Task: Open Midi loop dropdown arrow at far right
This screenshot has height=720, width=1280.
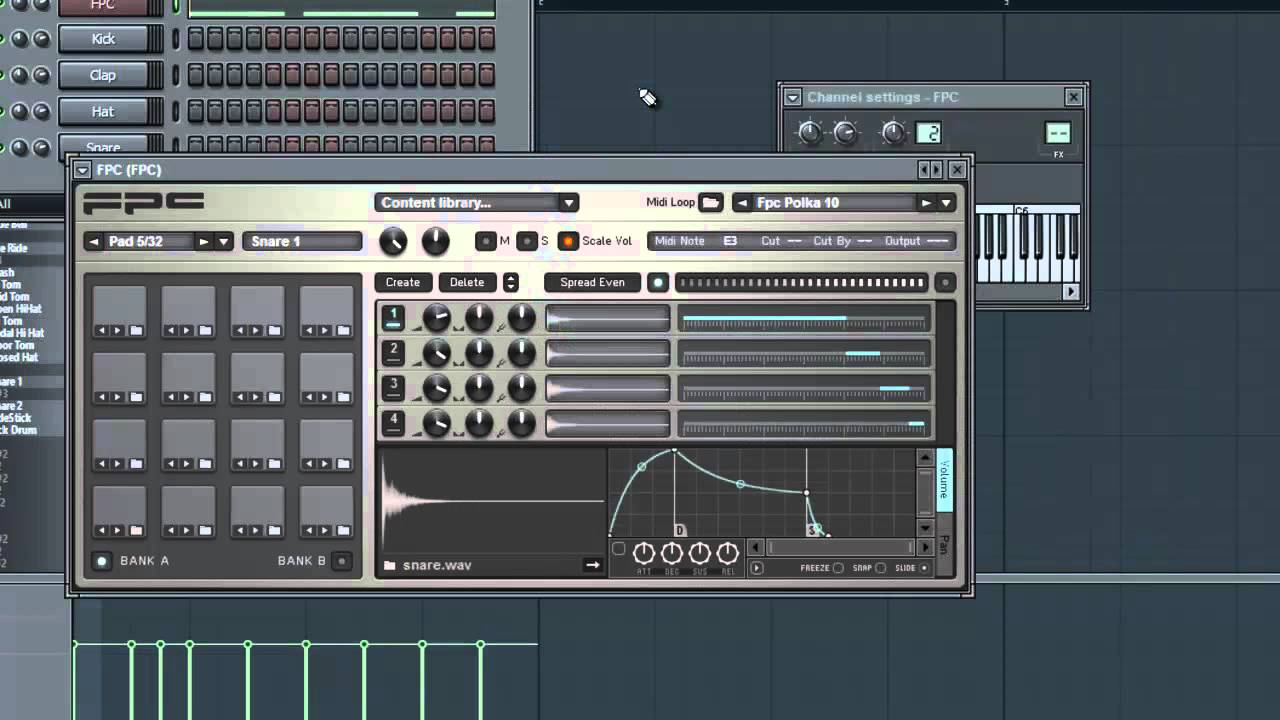Action: [946, 203]
